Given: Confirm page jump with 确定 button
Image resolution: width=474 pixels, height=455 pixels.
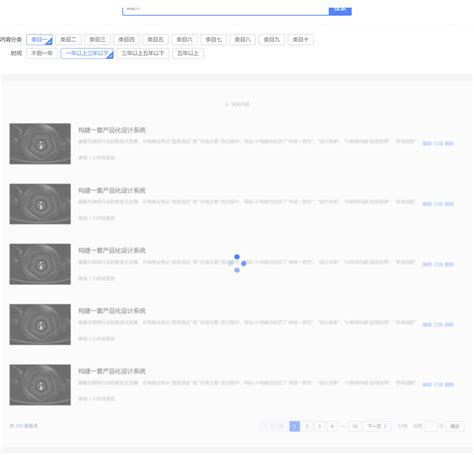Looking at the screenshot, I should click(x=455, y=426).
